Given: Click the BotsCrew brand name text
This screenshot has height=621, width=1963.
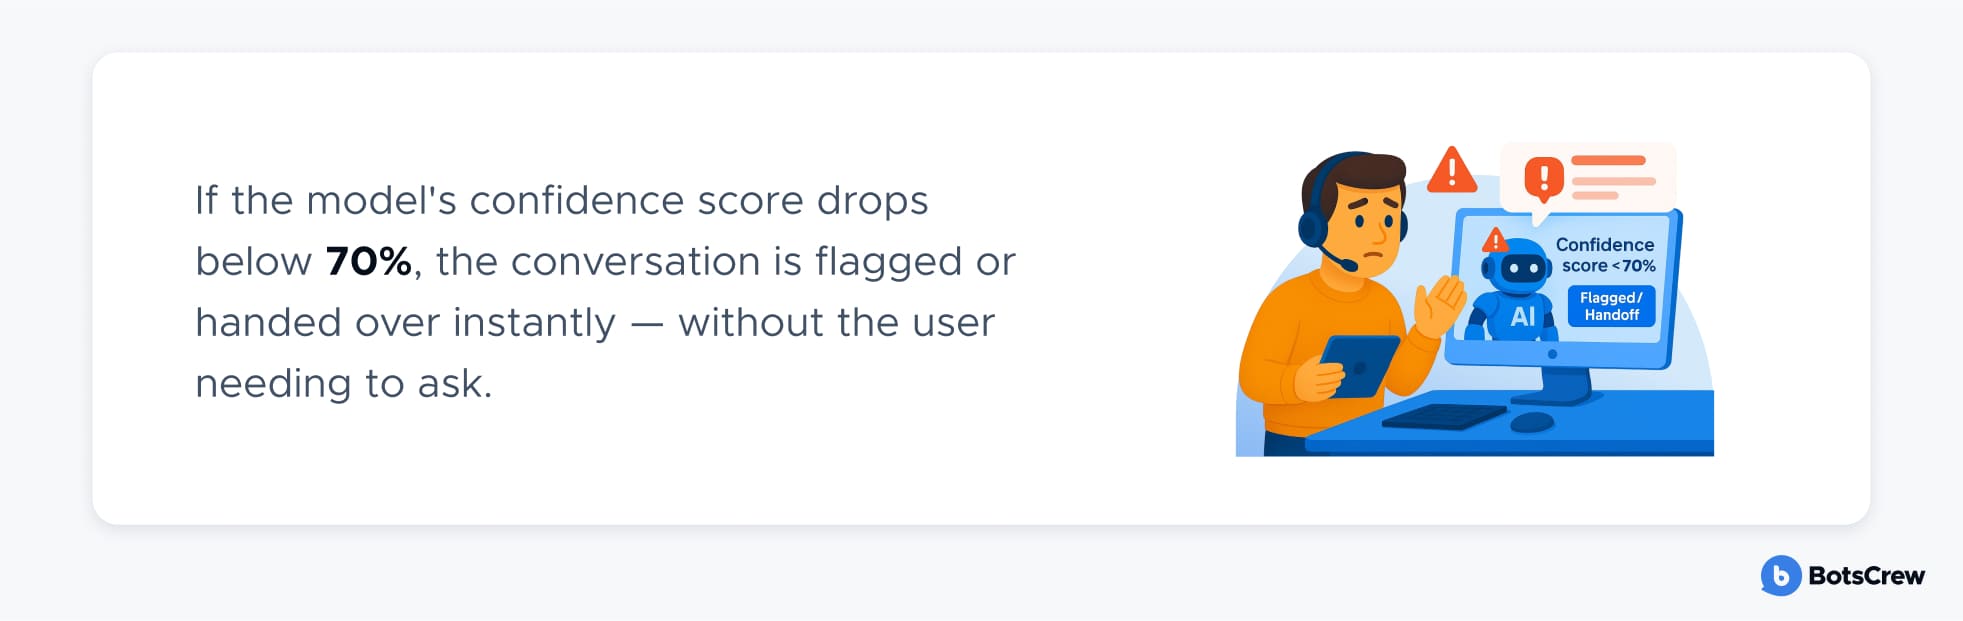Looking at the screenshot, I should click(1866, 576).
